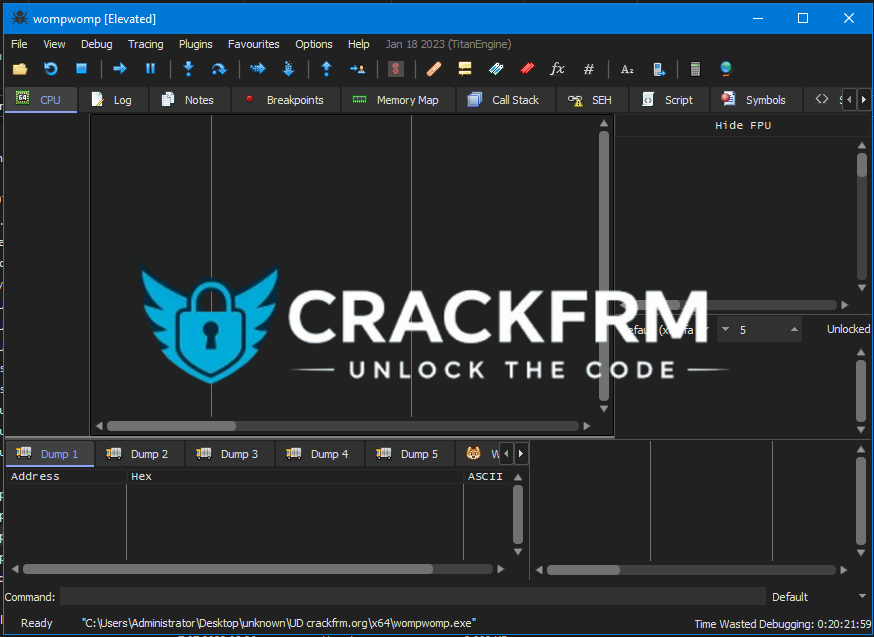Switch to the Memory Map tab
The width and height of the screenshot is (874, 637).
(x=396, y=100)
